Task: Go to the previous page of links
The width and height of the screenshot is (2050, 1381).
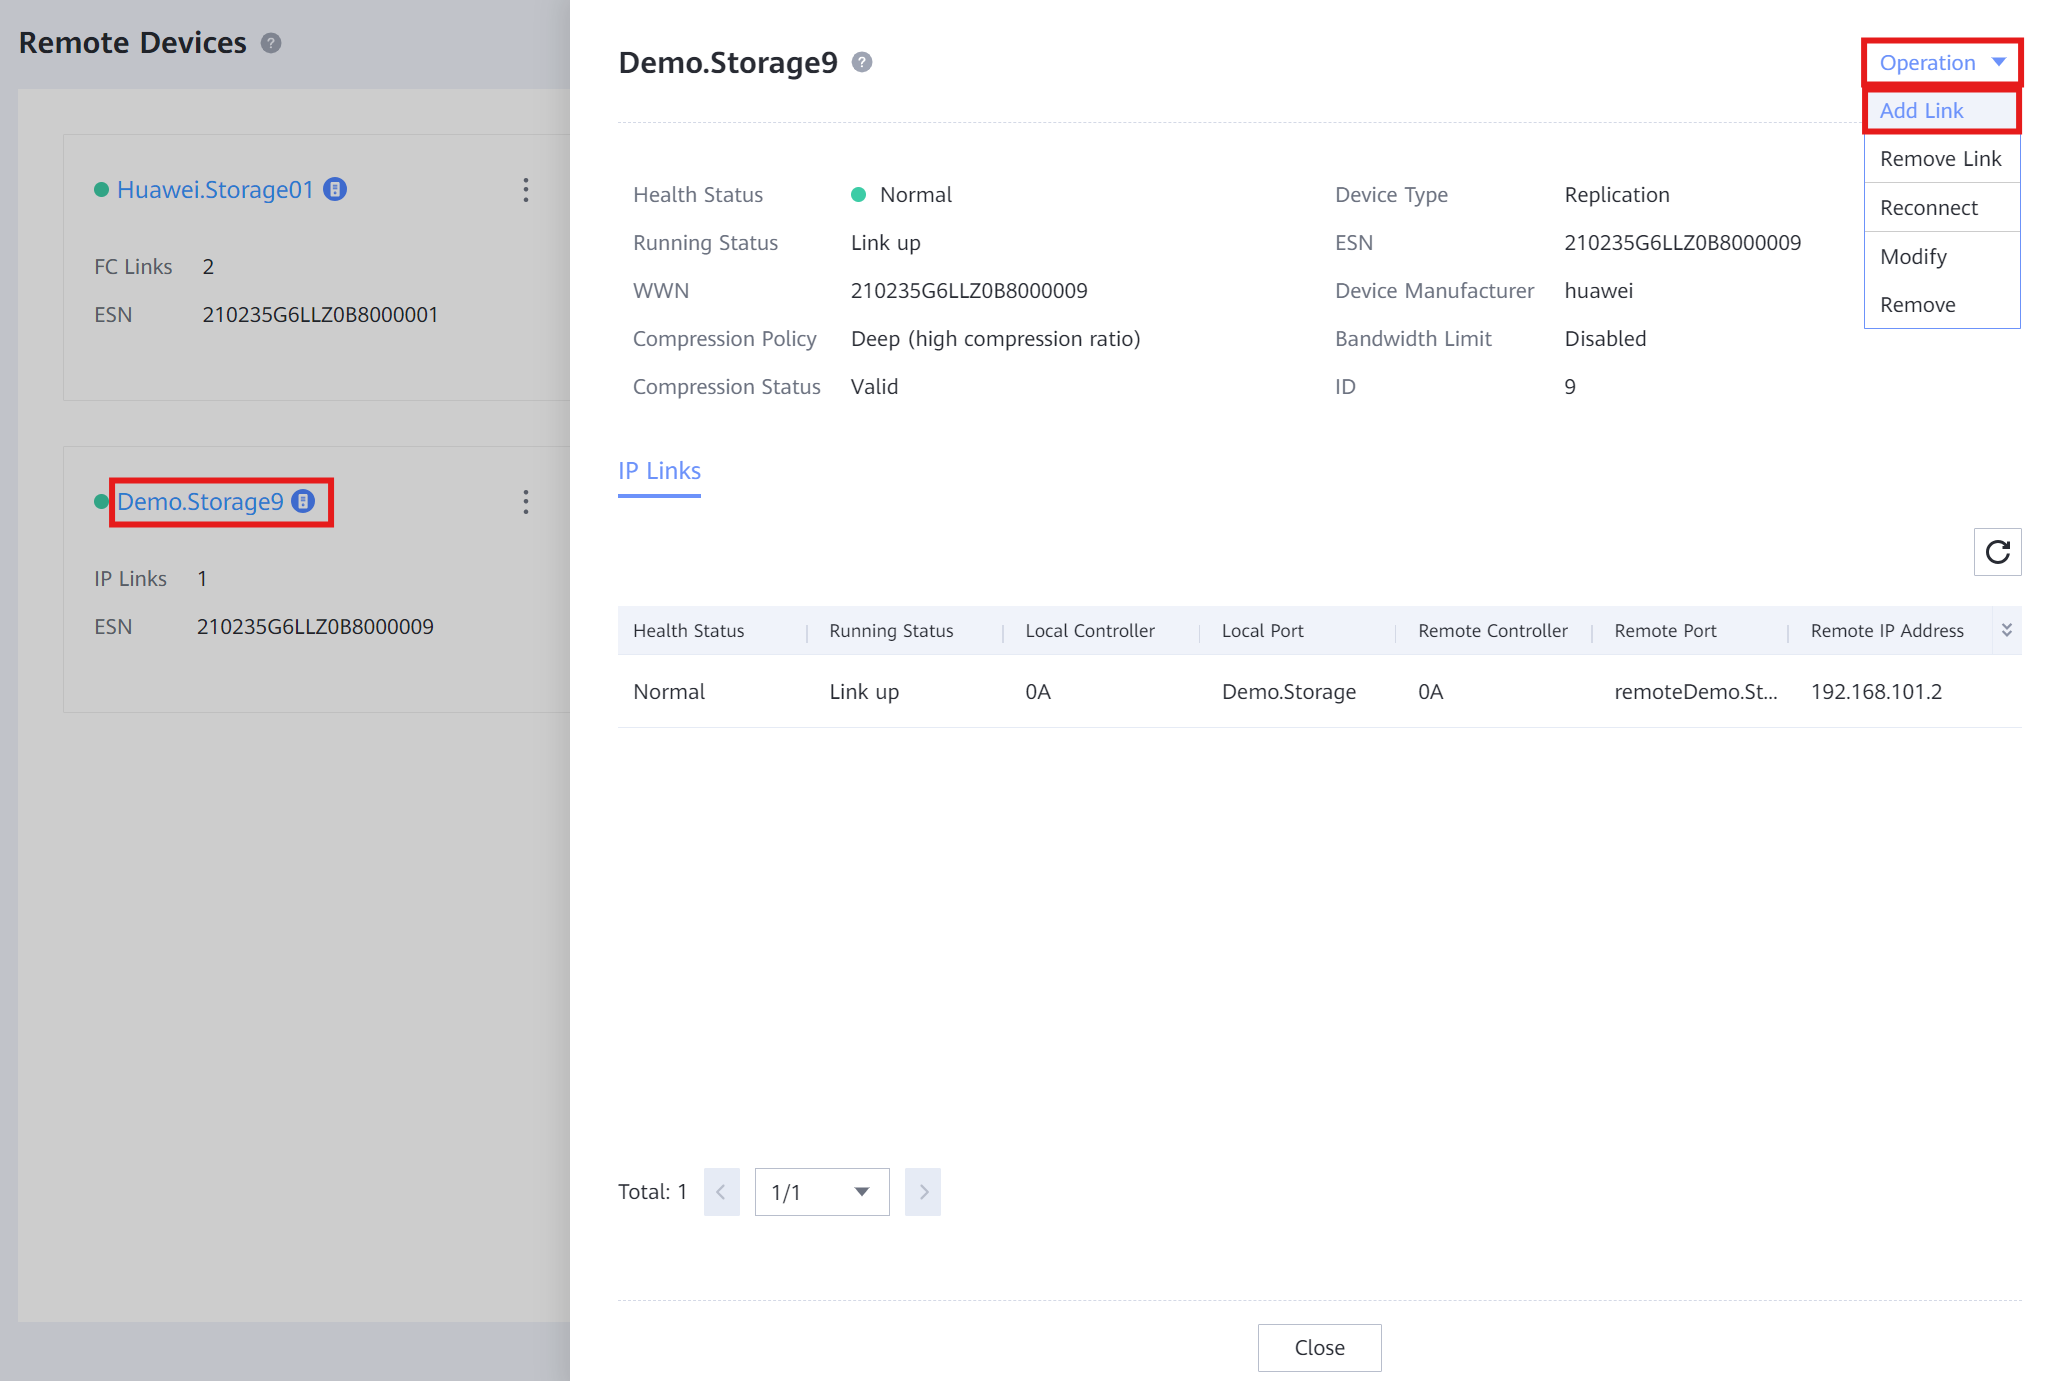Action: click(721, 1192)
